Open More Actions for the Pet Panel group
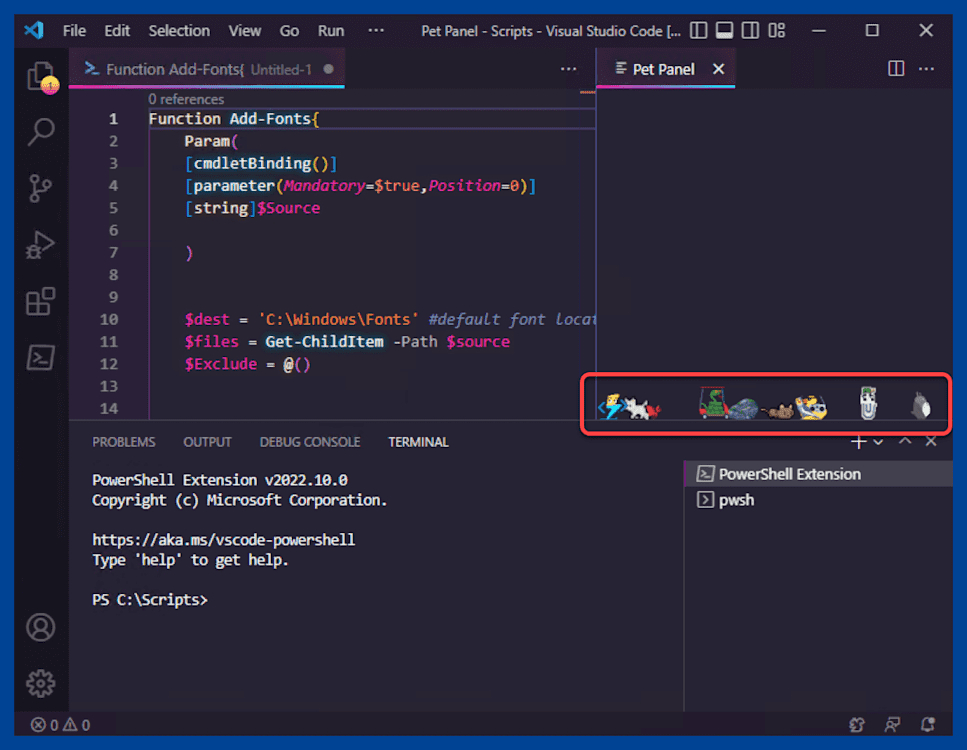Image resolution: width=967 pixels, height=750 pixels. tap(926, 68)
